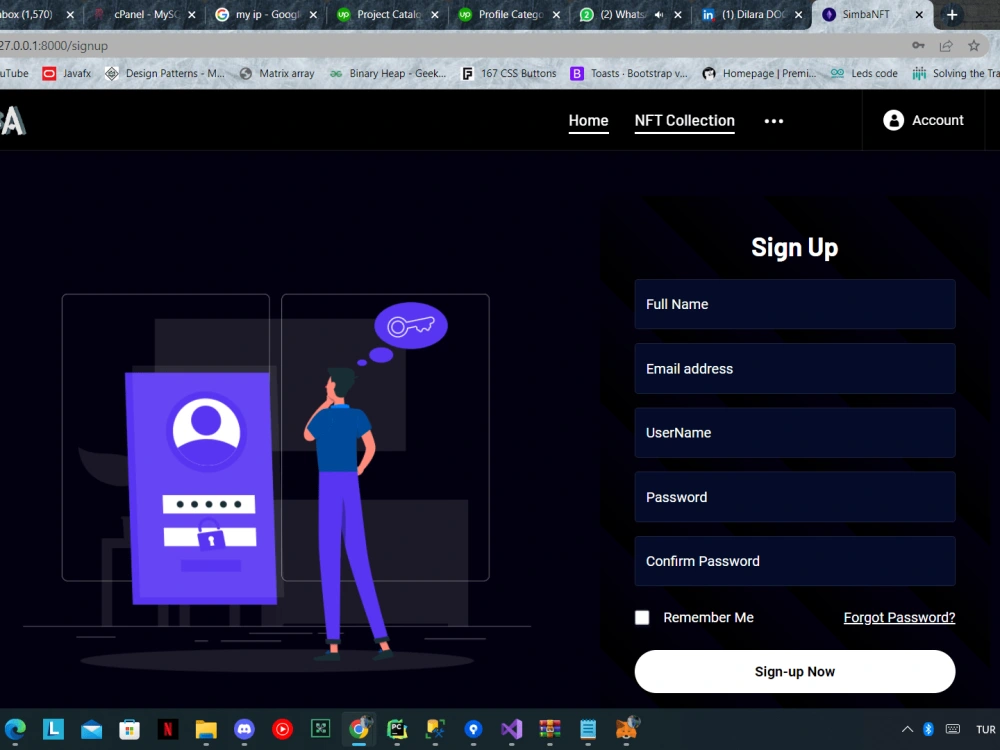Open Matrix array bookmark

(x=277, y=73)
